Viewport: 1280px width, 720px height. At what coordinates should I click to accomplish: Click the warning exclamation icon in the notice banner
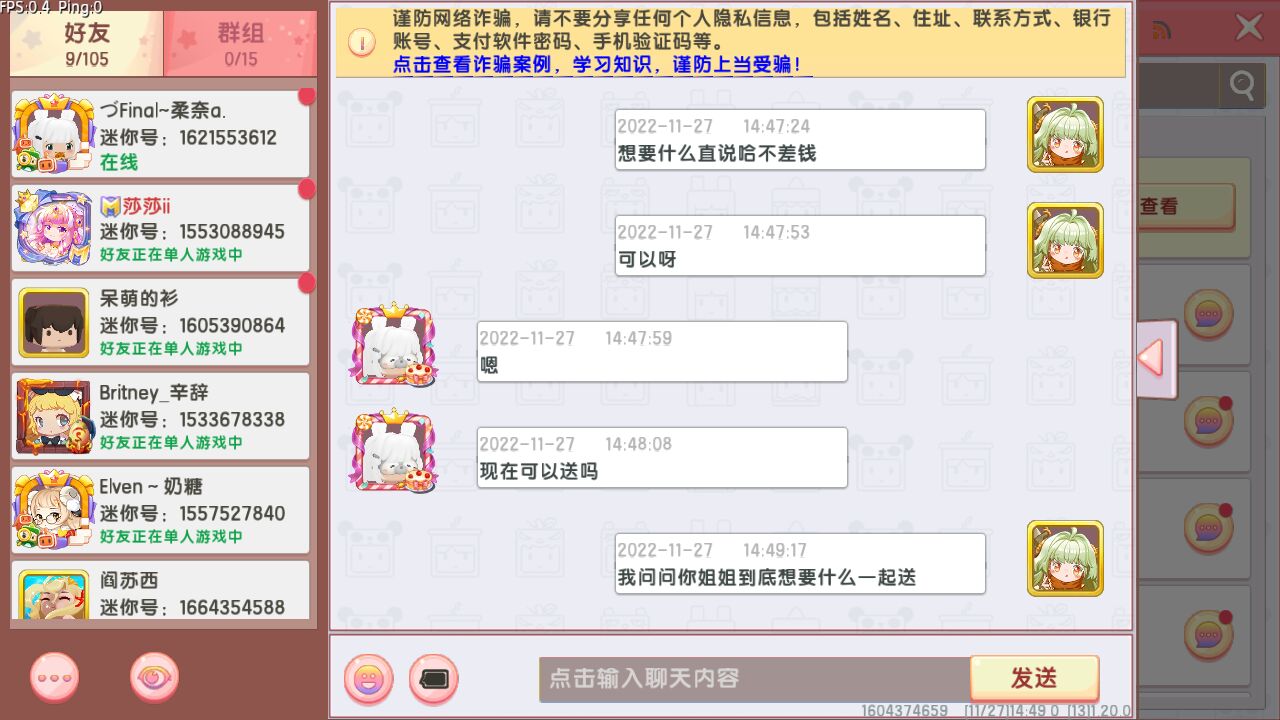click(x=361, y=42)
